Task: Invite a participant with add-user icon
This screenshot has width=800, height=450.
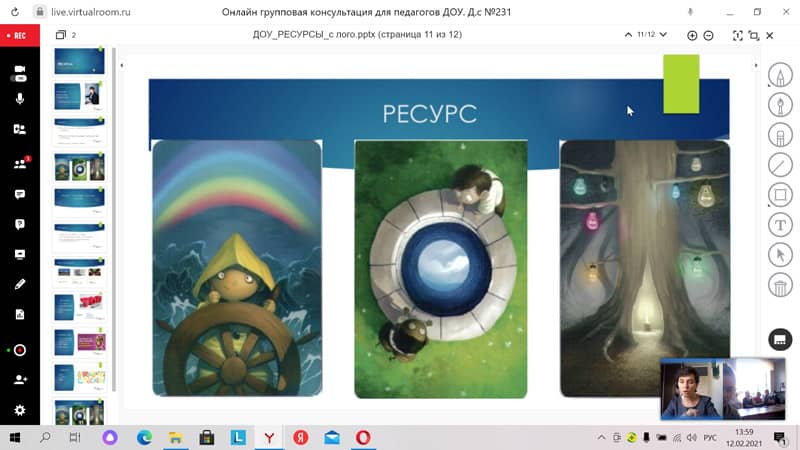Action: tap(20, 380)
